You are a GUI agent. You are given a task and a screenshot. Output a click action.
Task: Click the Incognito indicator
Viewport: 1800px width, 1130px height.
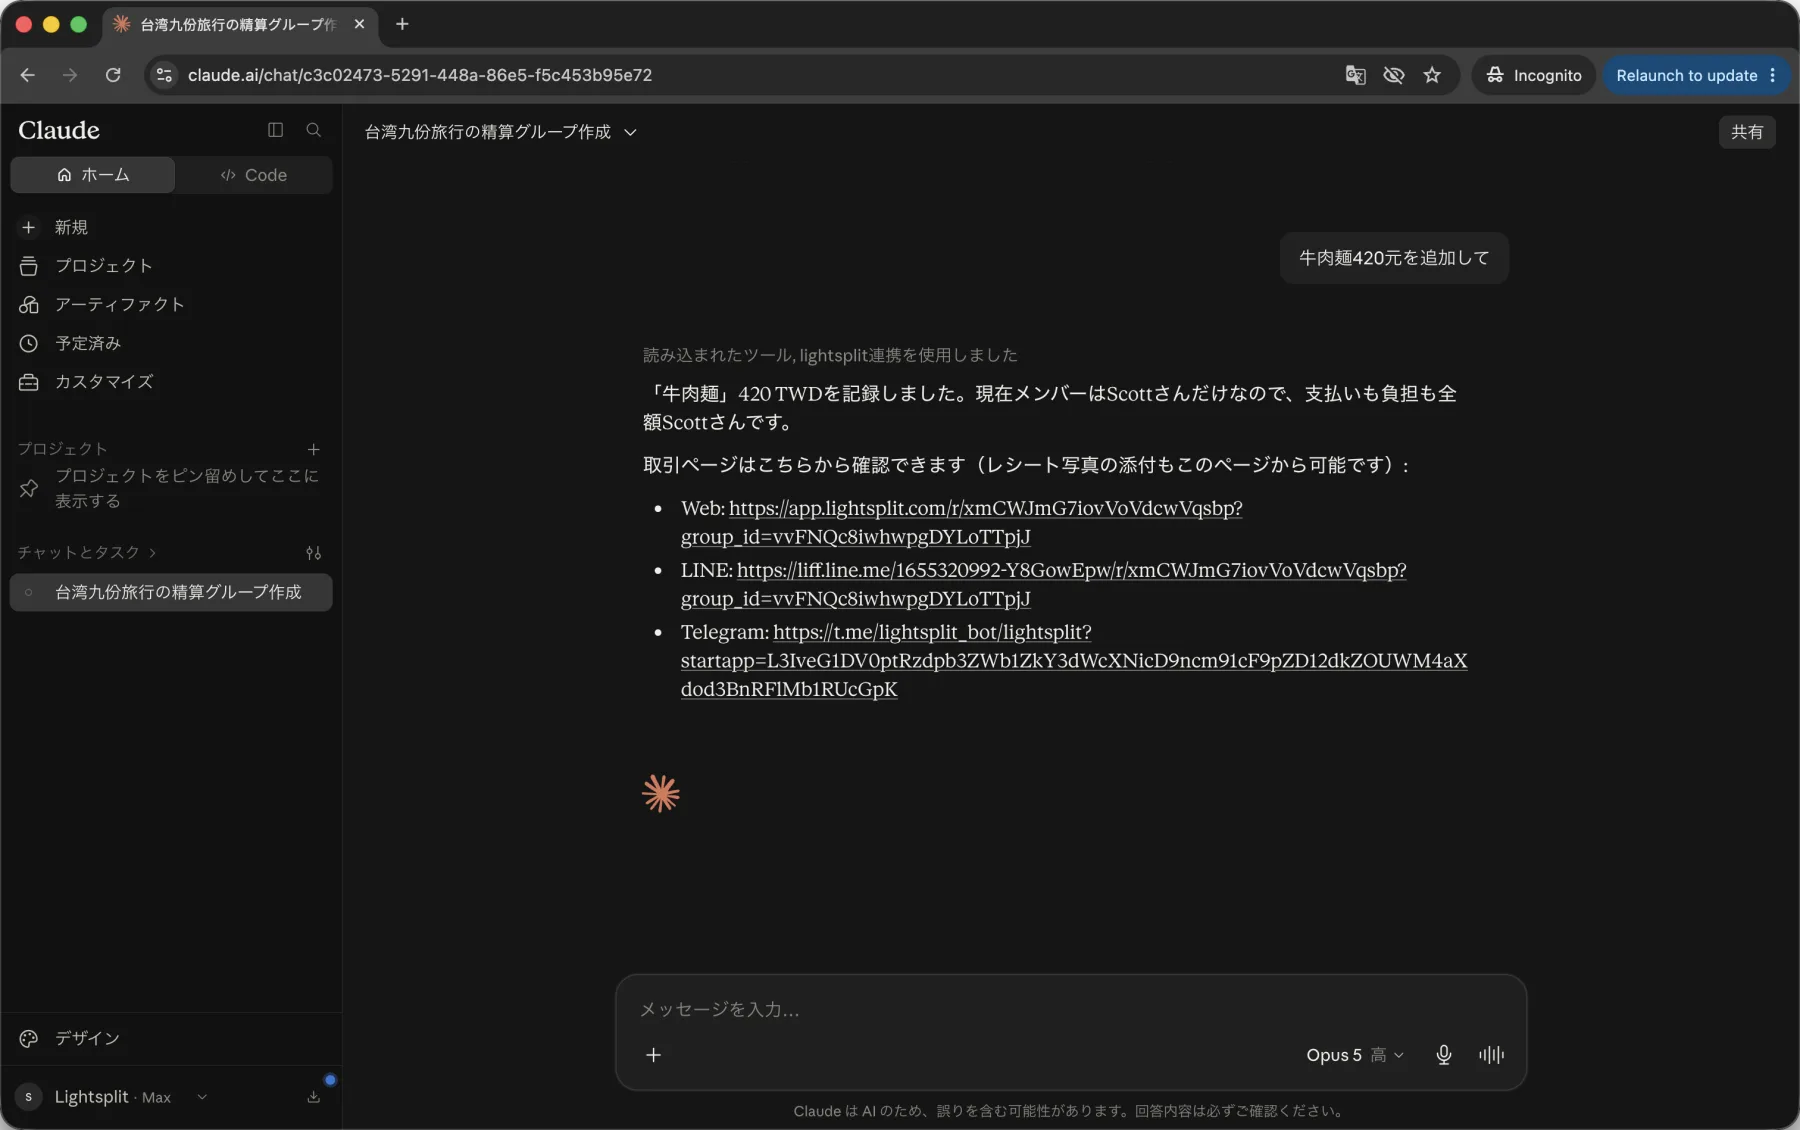(x=1534, y=75)
